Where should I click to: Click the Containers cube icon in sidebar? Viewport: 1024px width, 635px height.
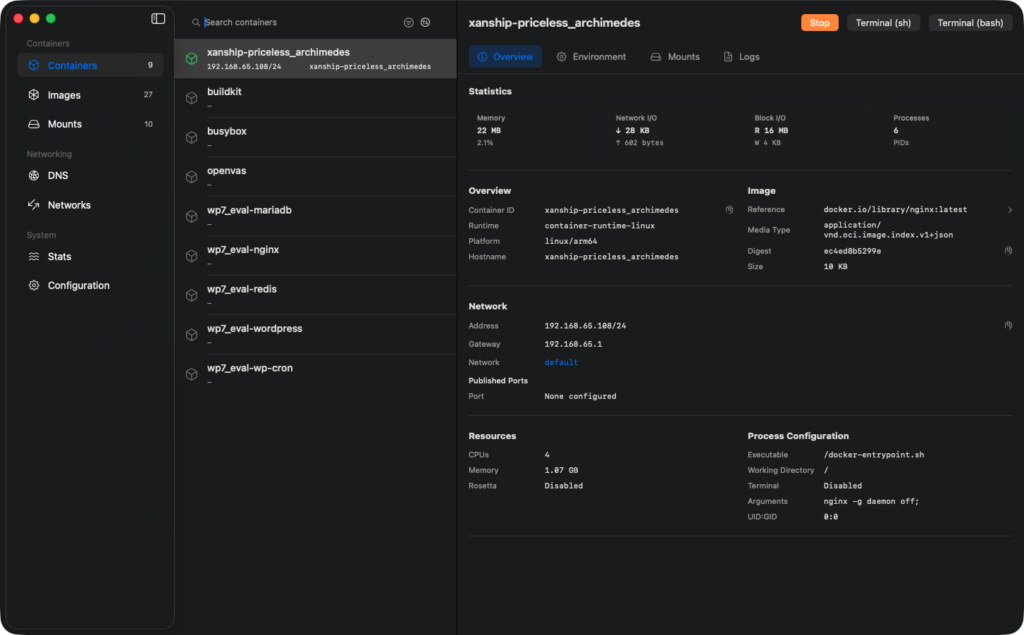[34, 65]
